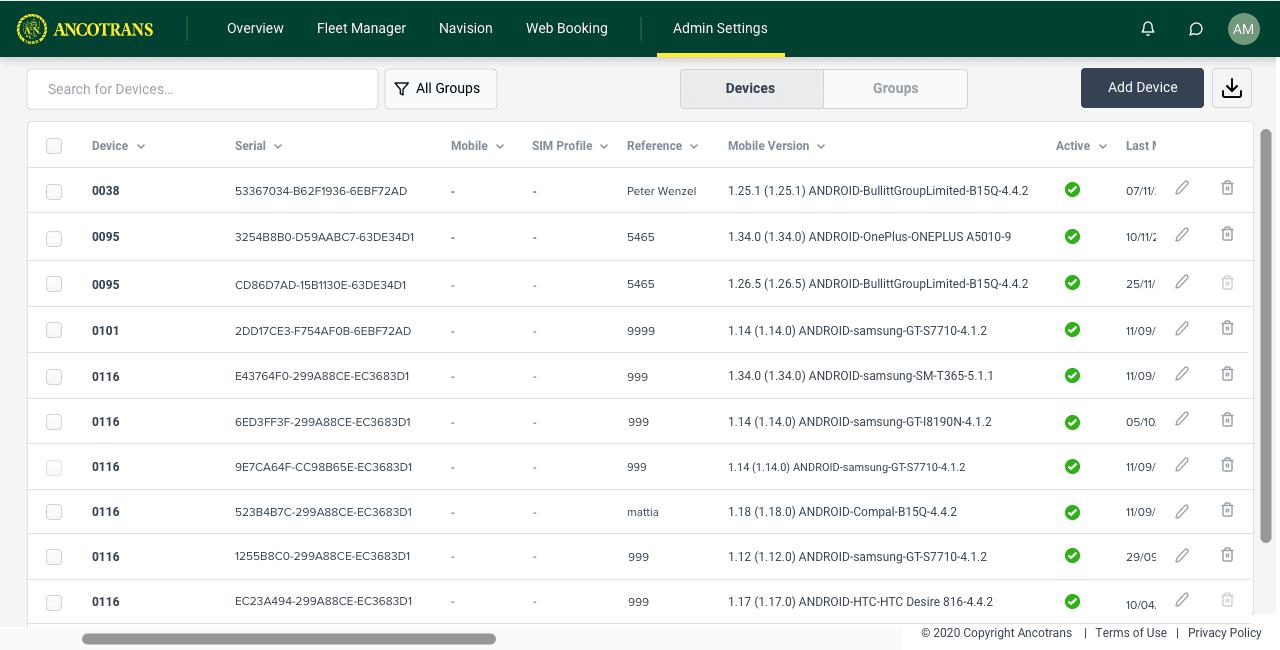Edit device with serial 1255B8C0-299A88CE-EC3683D1

1182,555
